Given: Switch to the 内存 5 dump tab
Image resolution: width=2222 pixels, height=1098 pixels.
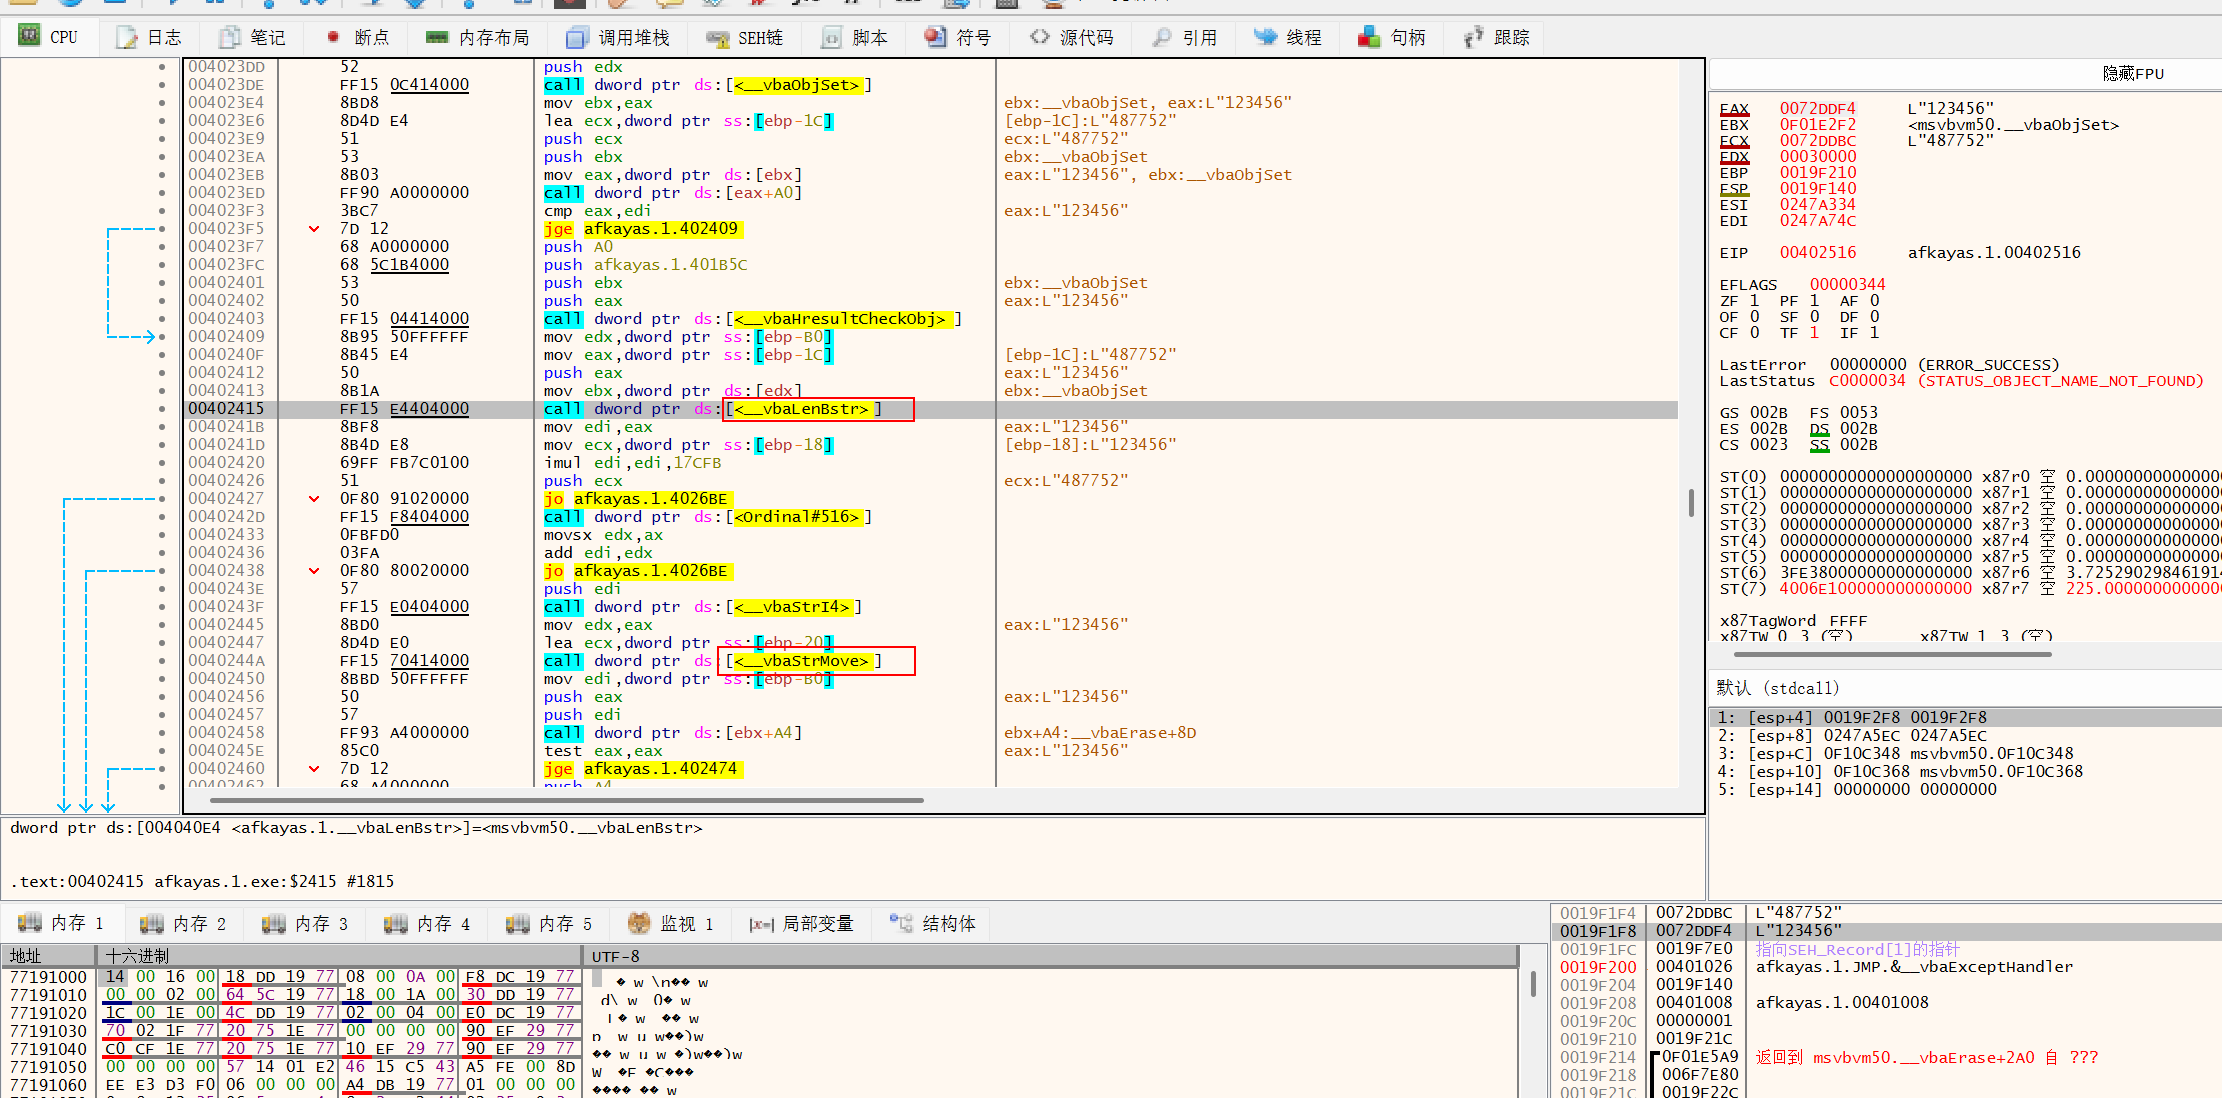Looking at the screenshot, I should [549, 923].
